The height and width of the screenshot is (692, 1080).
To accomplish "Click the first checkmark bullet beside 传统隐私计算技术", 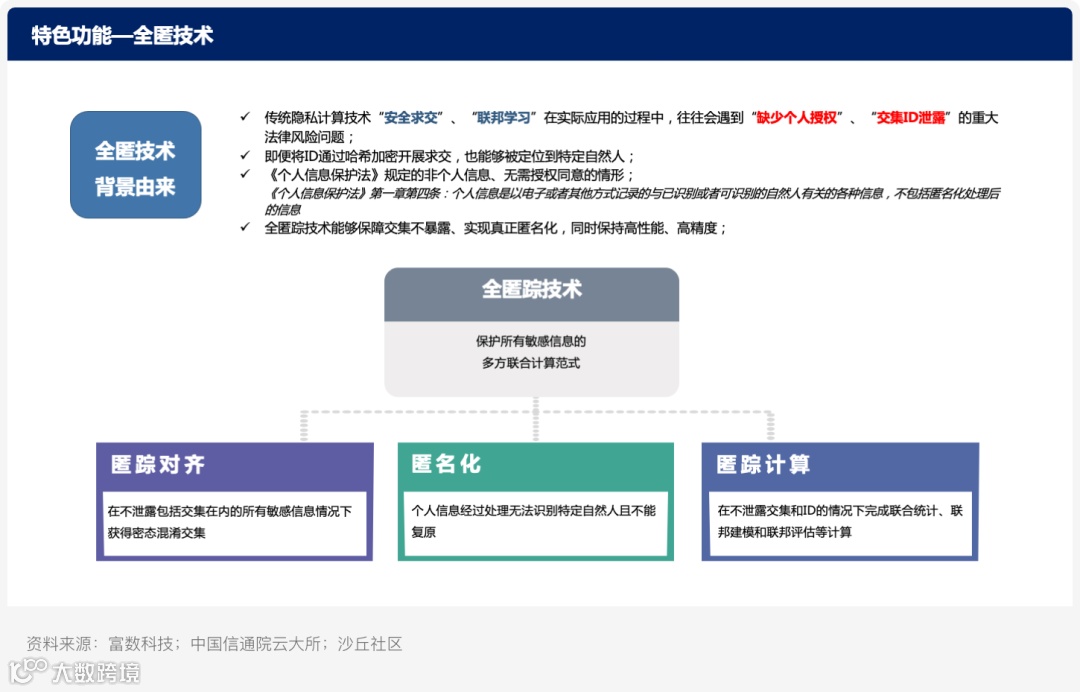I will (245, 117).
